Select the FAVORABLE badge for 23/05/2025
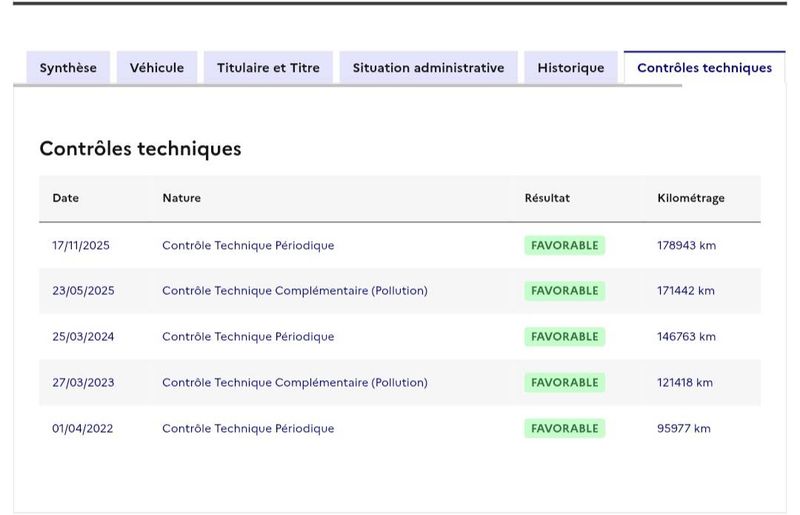Viewport: 800px width, 515px height. tap(565, 291)
